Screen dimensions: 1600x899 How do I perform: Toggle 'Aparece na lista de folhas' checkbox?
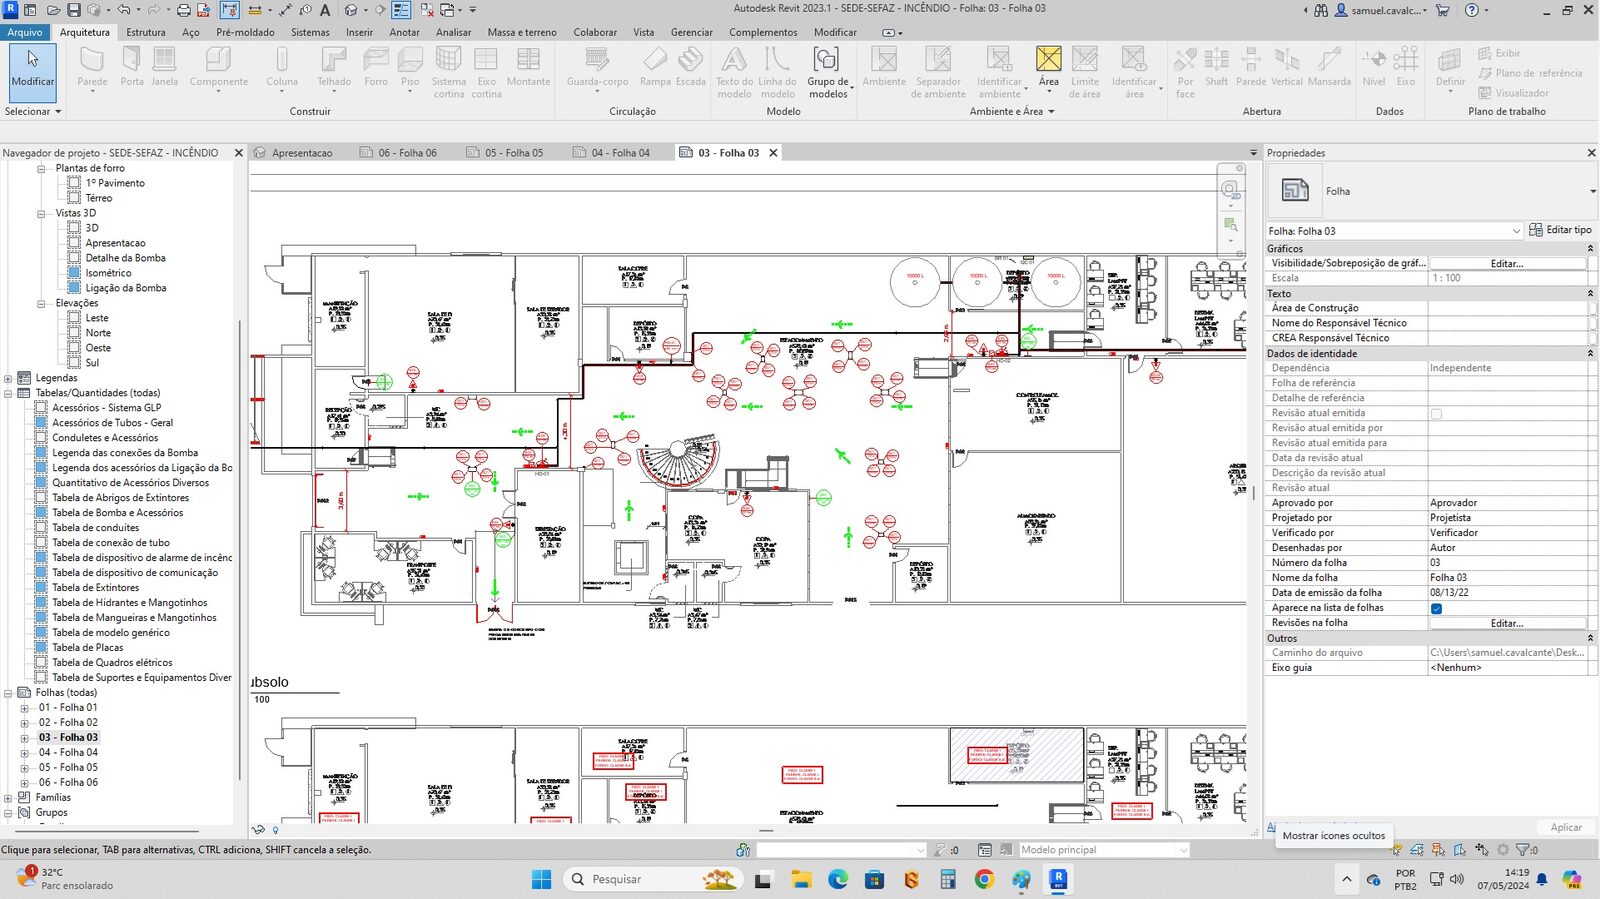click(1436, 608)
